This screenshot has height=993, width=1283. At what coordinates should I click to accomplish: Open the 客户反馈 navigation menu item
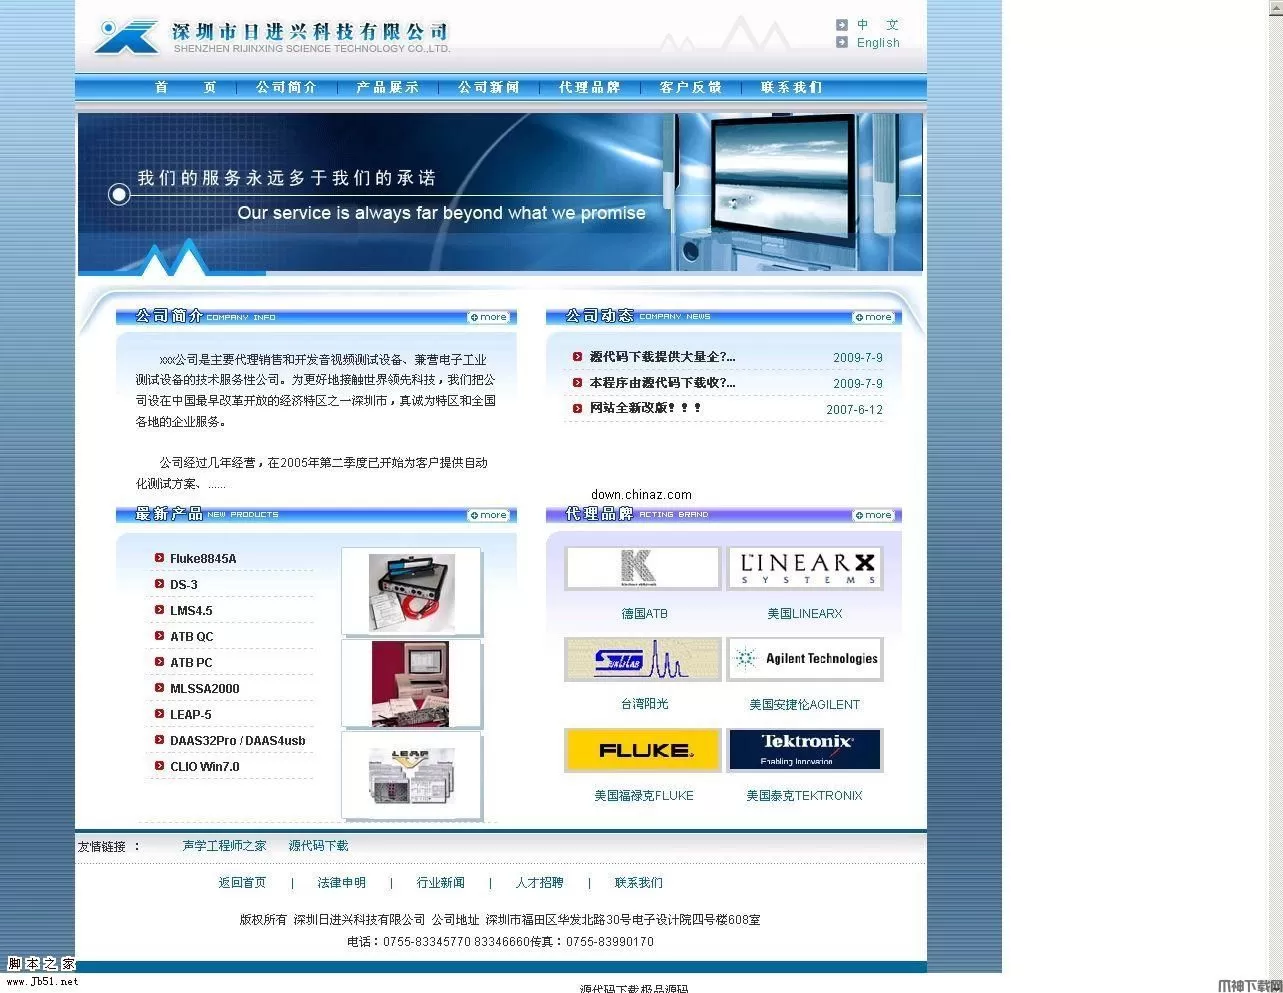(x=690, y=87)
